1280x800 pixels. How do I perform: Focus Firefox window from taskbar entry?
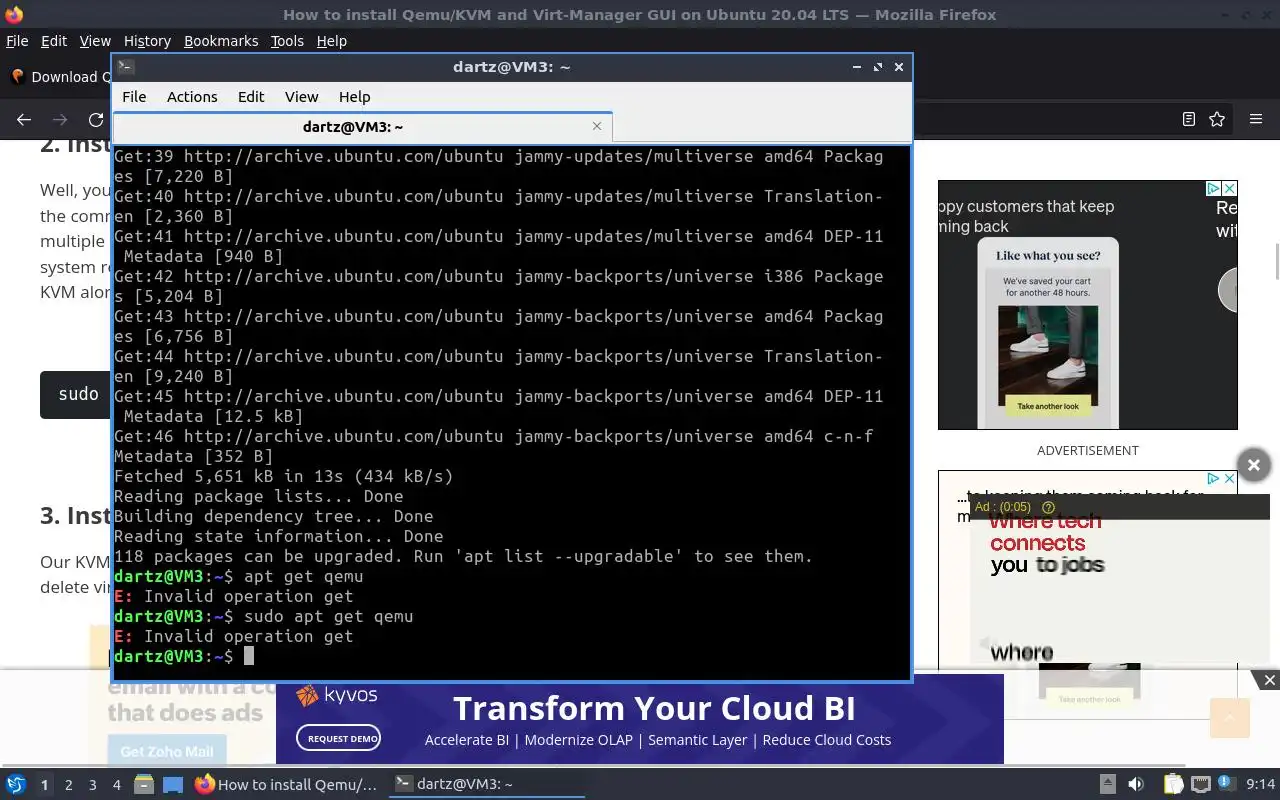[287, 785]
